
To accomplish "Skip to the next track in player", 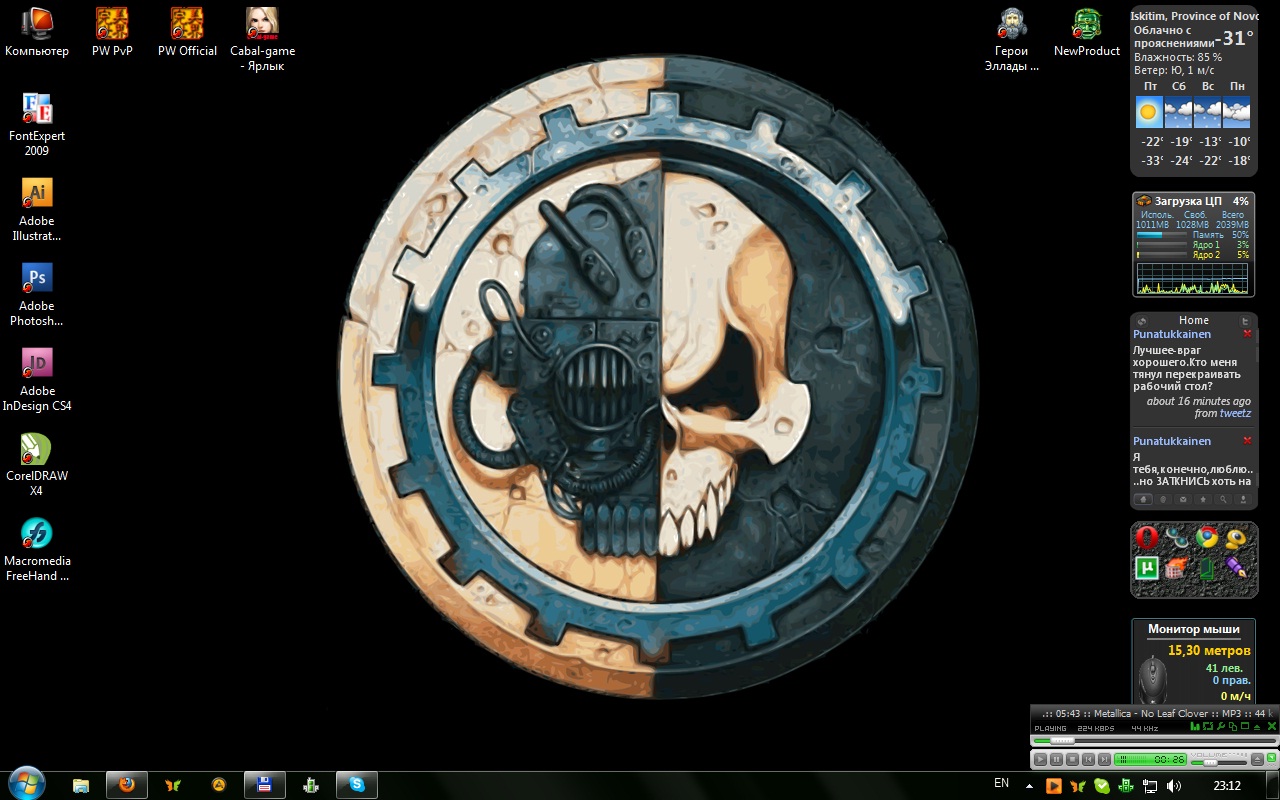I will click(1104, 760).
